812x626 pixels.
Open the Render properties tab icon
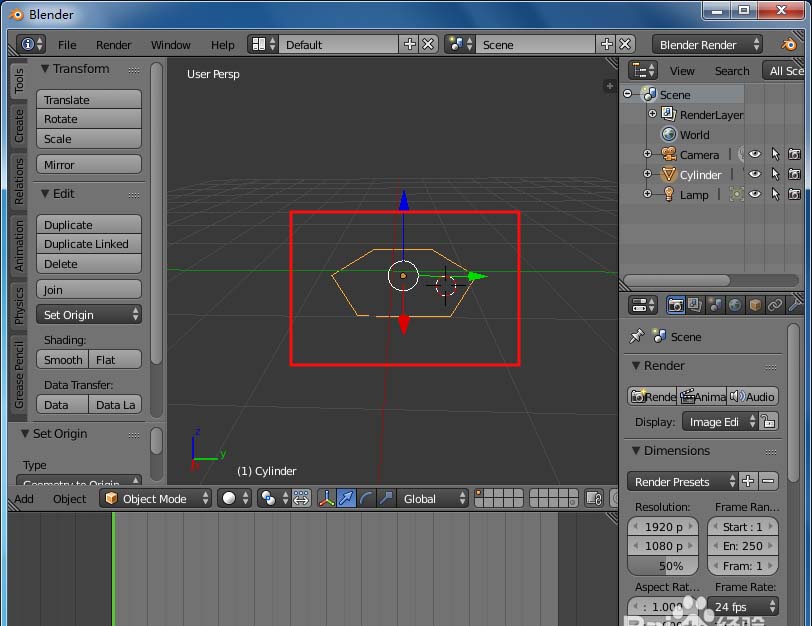[x=676, y=305]
